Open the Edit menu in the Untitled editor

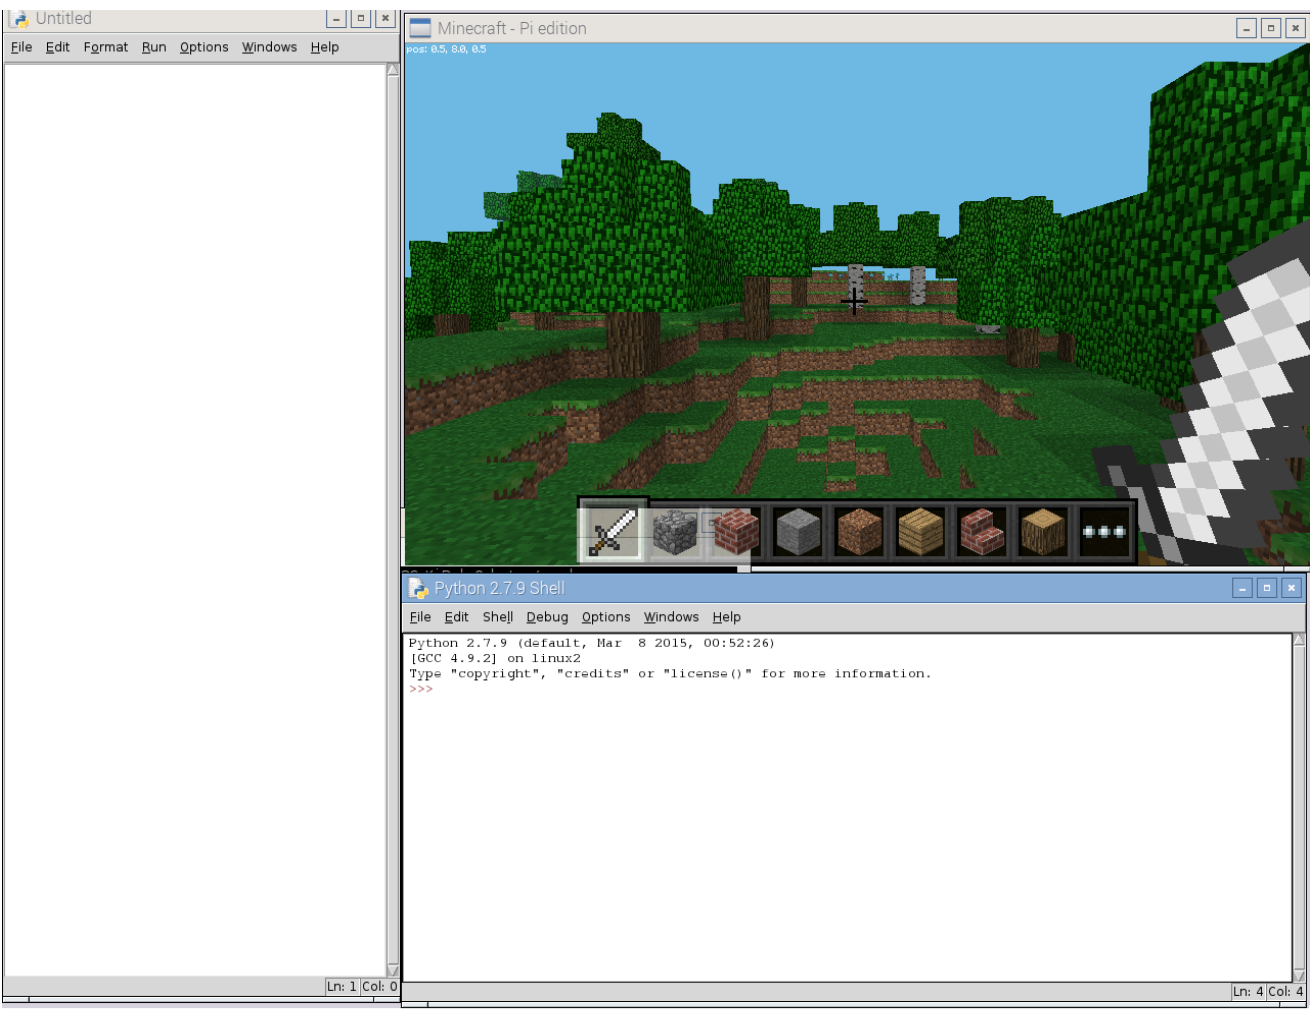pyautogui.click(x=58, y=47)
